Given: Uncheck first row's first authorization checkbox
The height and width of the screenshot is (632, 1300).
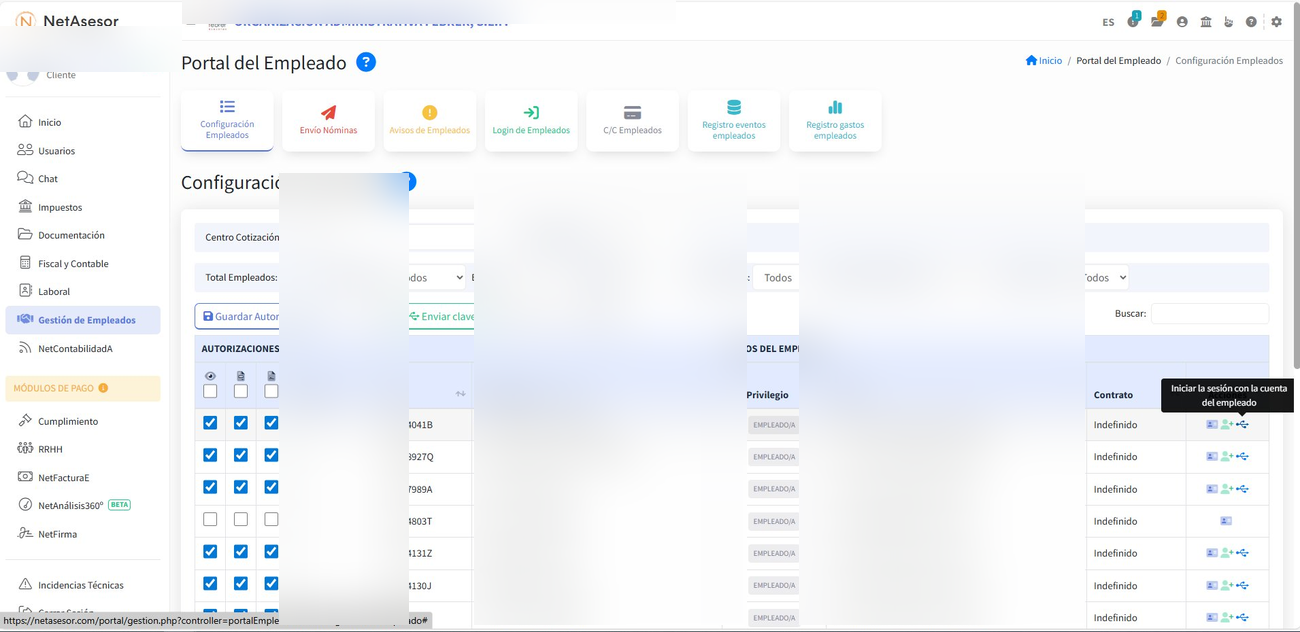Looking at the screenshot, I should point(210,423).
